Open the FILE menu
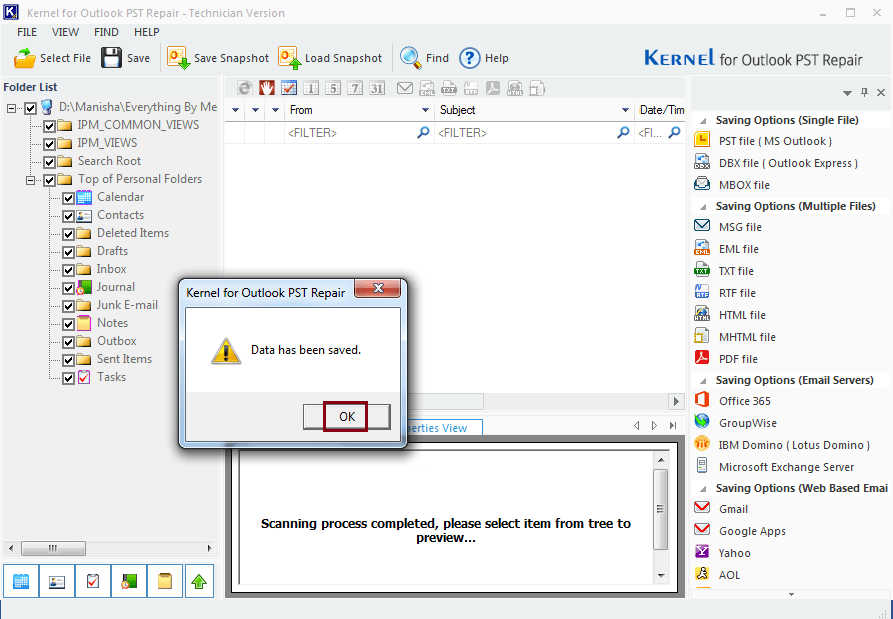893x619 pixels. 27,32
